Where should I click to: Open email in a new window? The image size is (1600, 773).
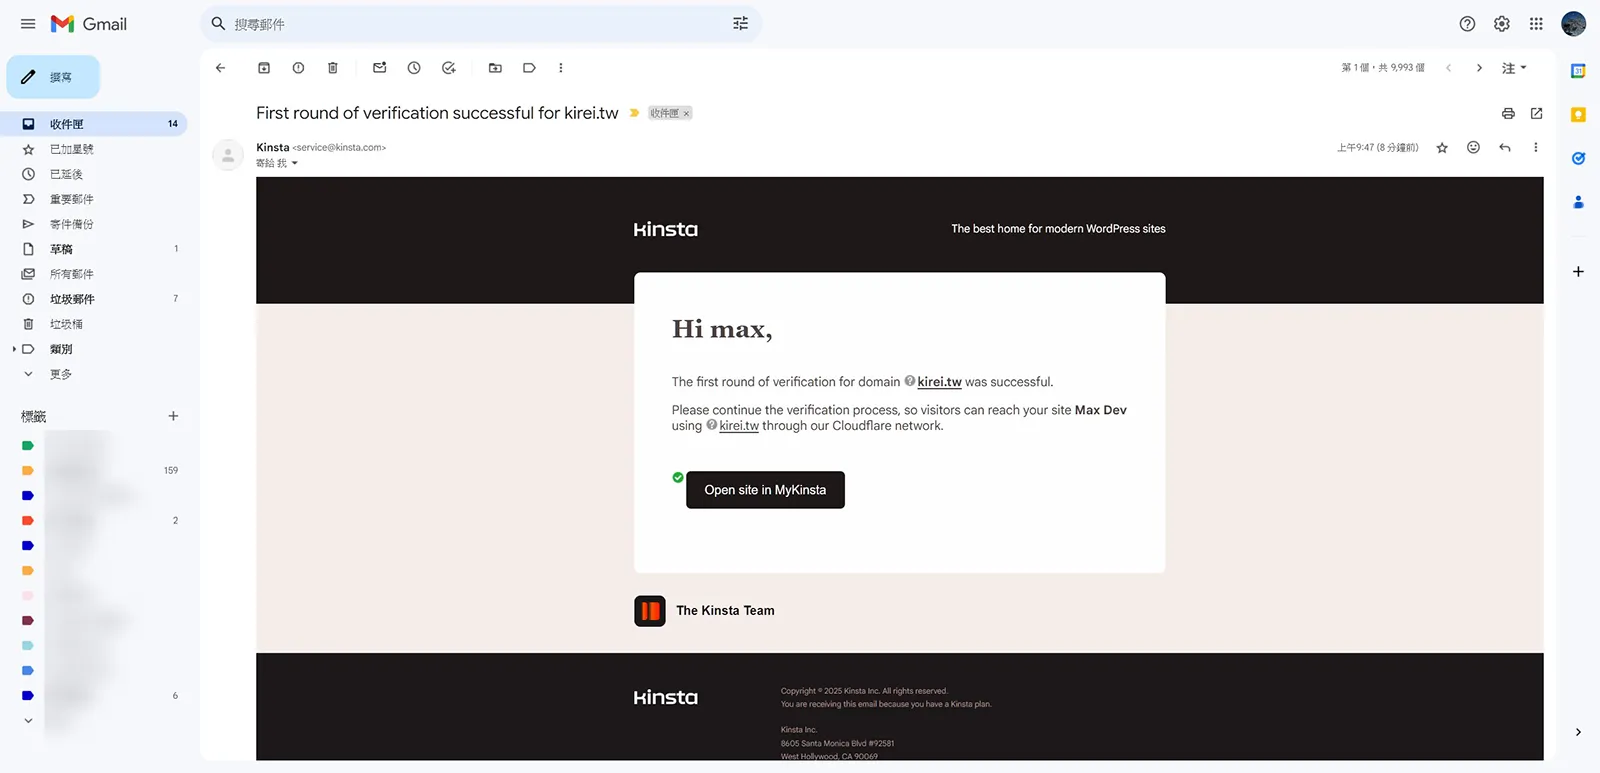[x=1537, y=113]
